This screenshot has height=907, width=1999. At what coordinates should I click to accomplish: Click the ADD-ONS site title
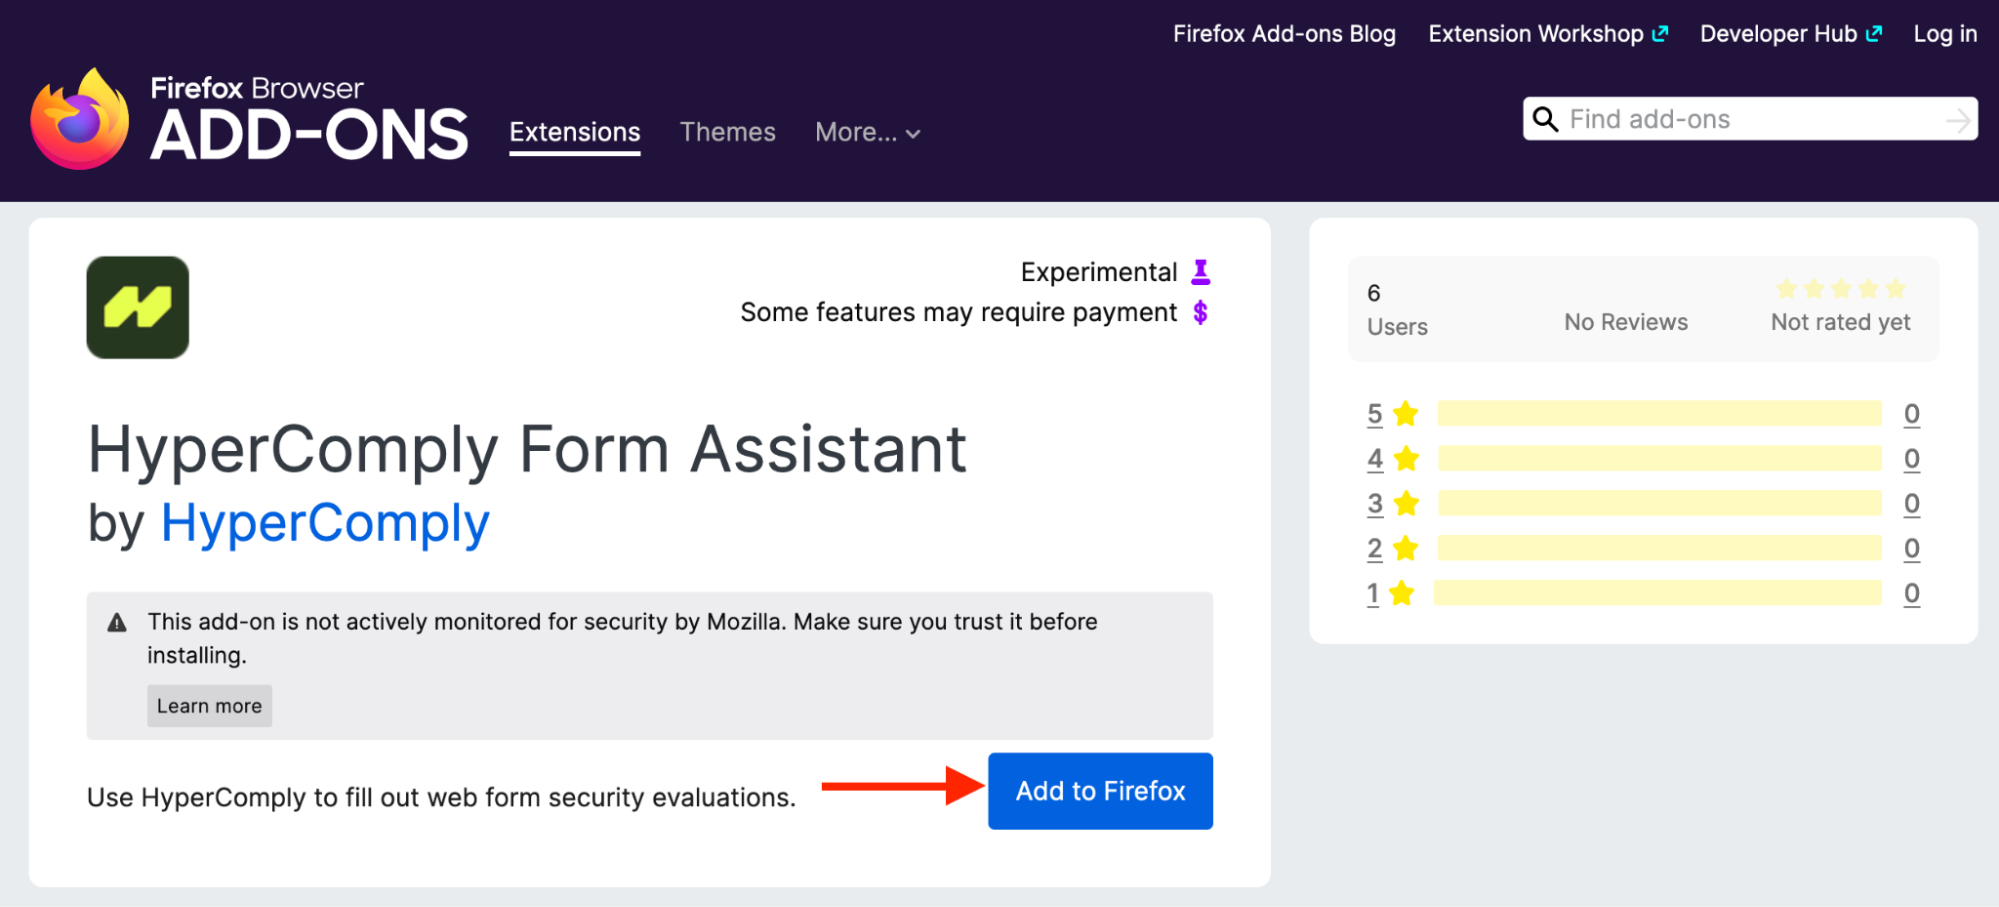(309, 135)
